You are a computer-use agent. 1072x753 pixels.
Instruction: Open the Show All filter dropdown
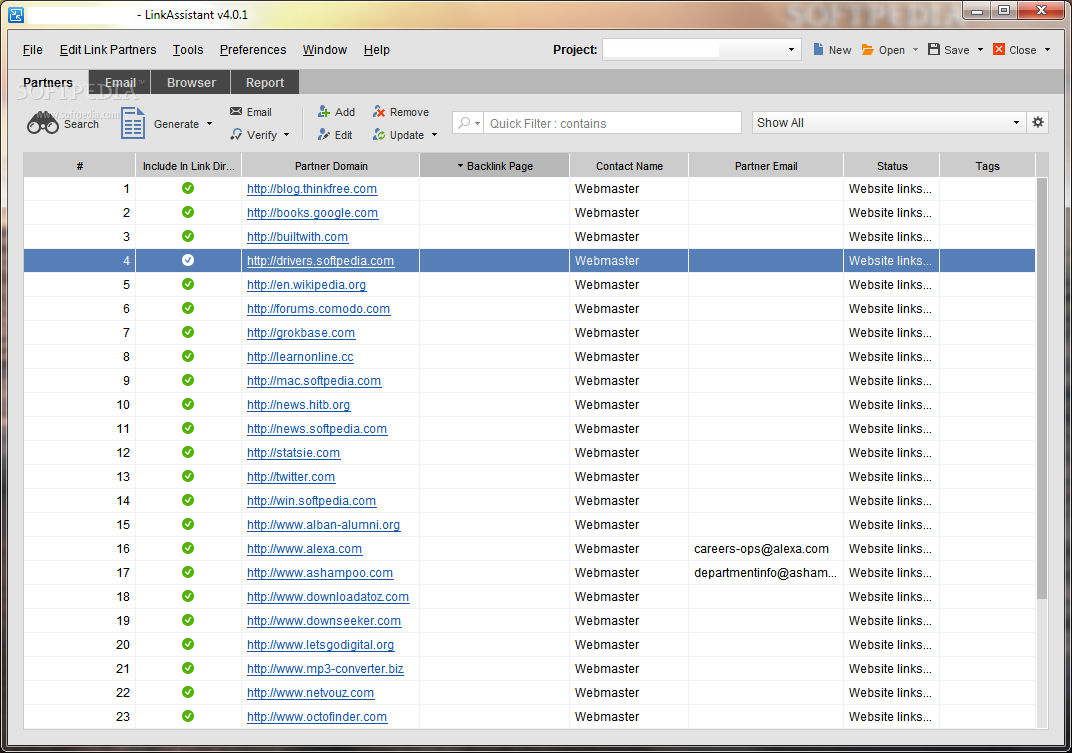(1016, 122)
